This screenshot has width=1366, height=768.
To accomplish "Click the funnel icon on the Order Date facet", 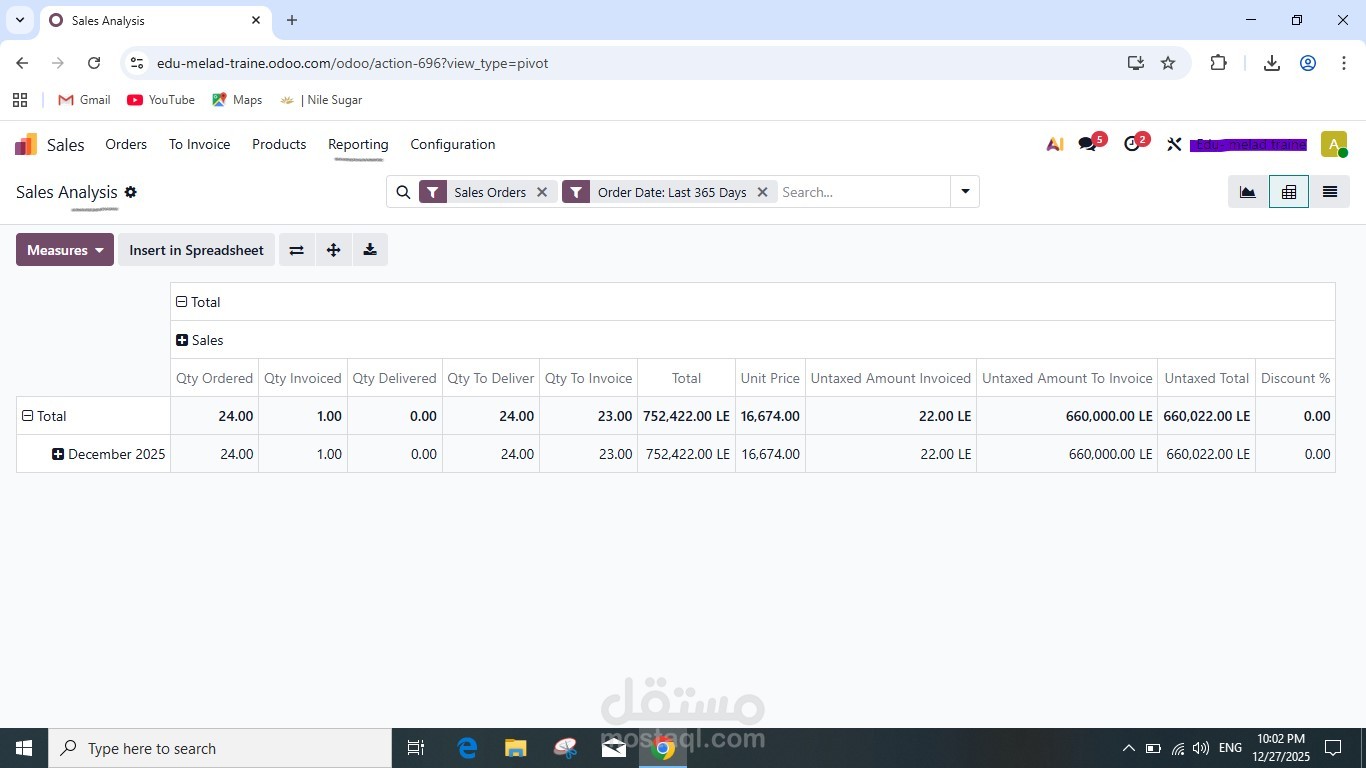I will [x=576, y=192].
